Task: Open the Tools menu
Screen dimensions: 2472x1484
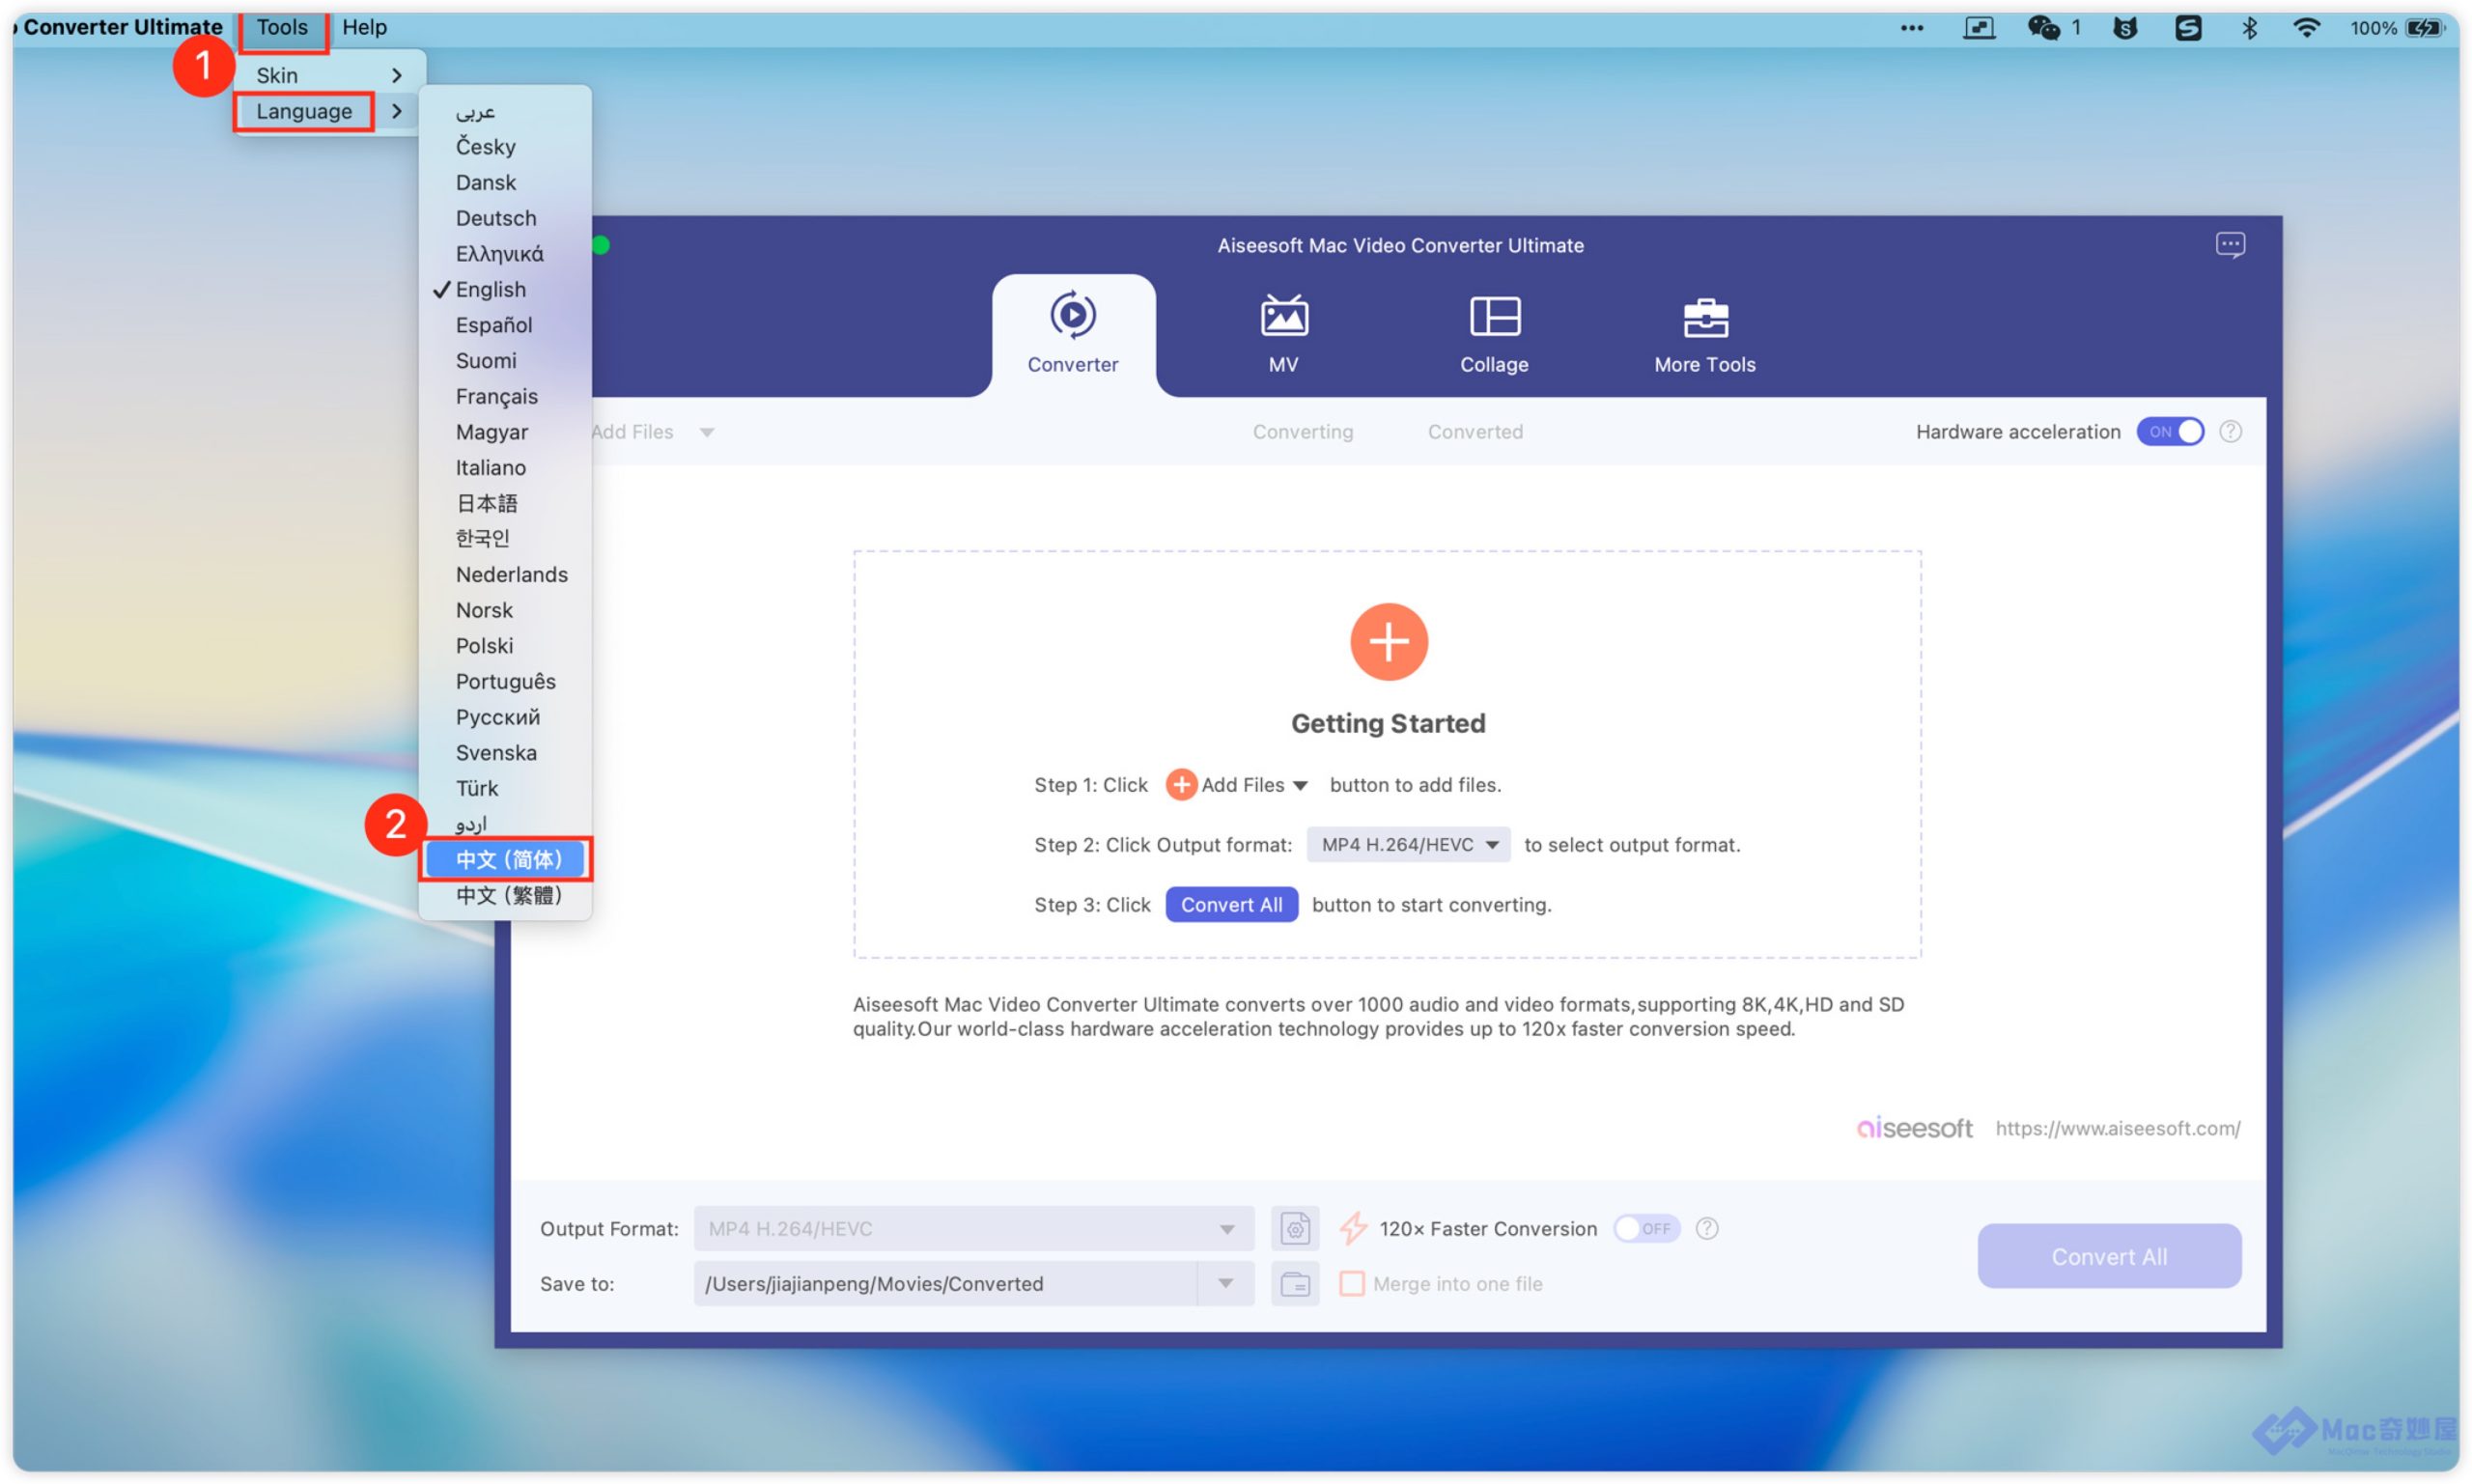Action: 282,27
